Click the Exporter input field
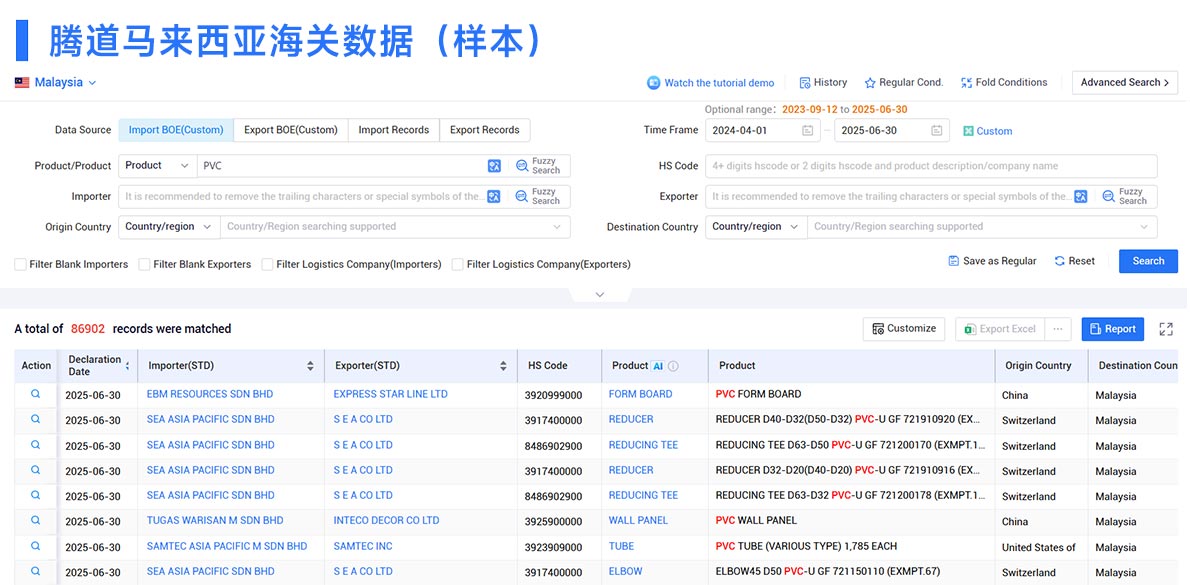Screen dimensions: 1190x585 point(889,197)
